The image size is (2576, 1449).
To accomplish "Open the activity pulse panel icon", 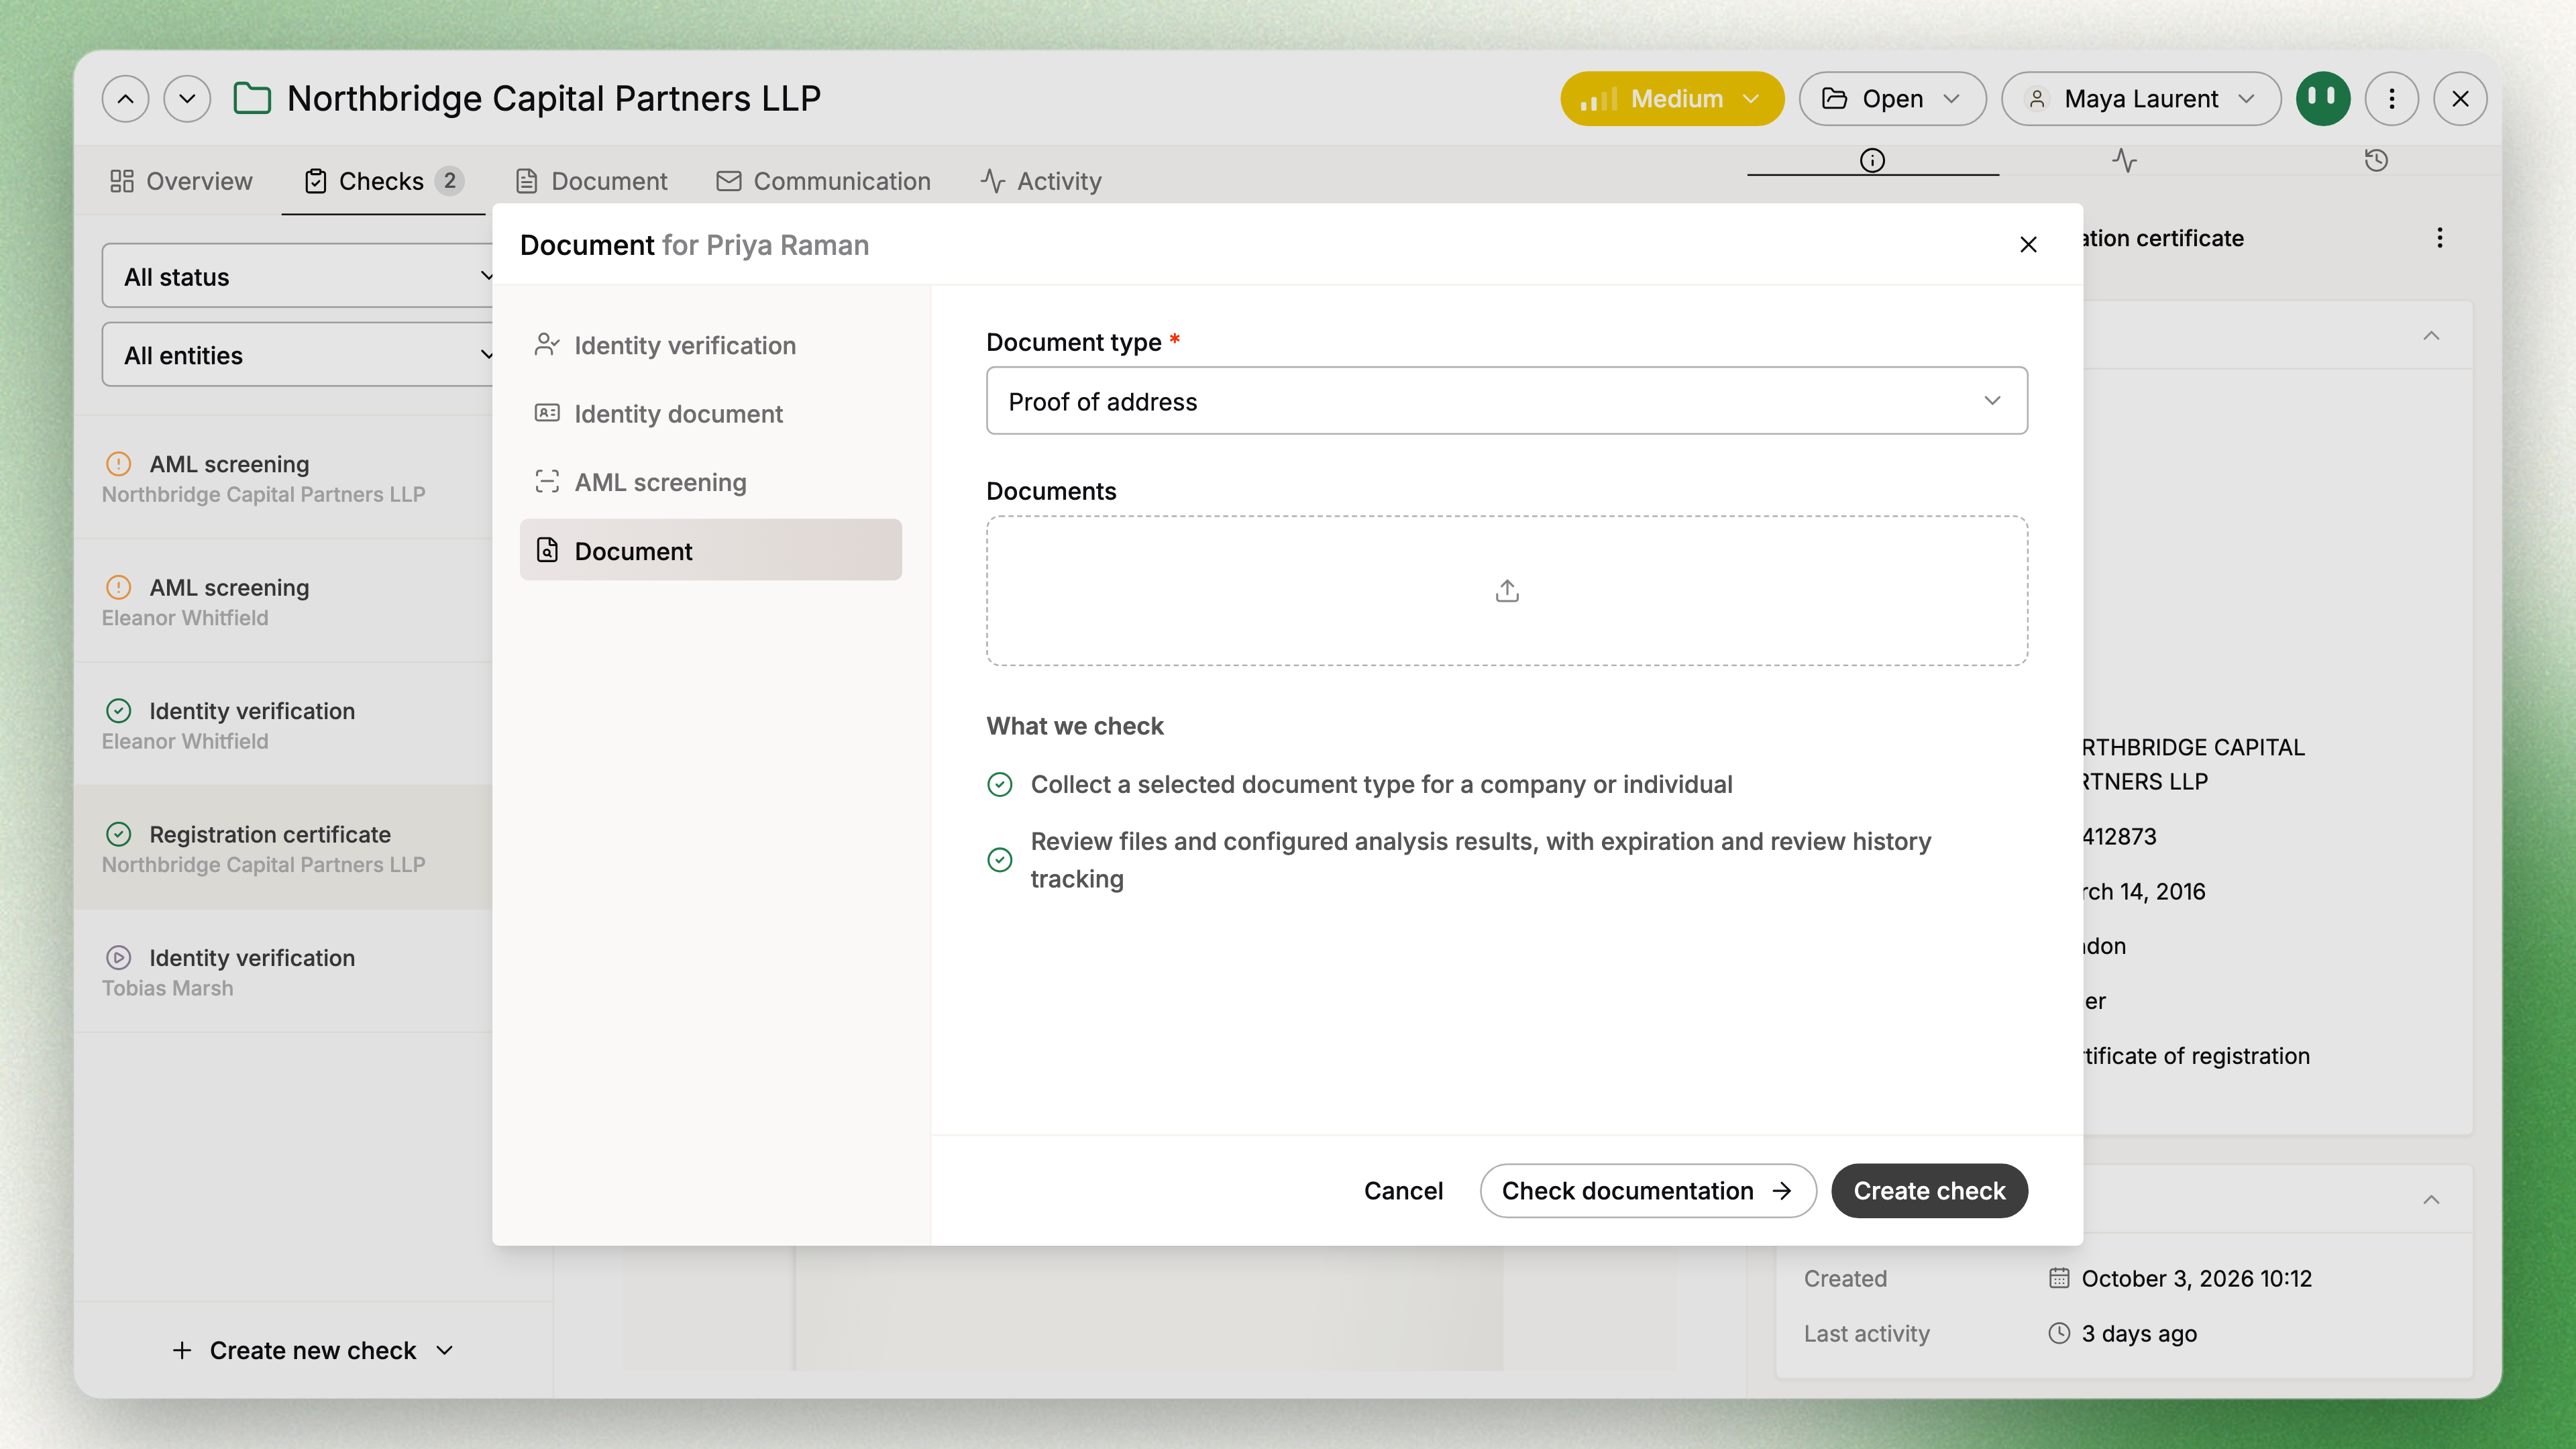I will click(2124, 160).
